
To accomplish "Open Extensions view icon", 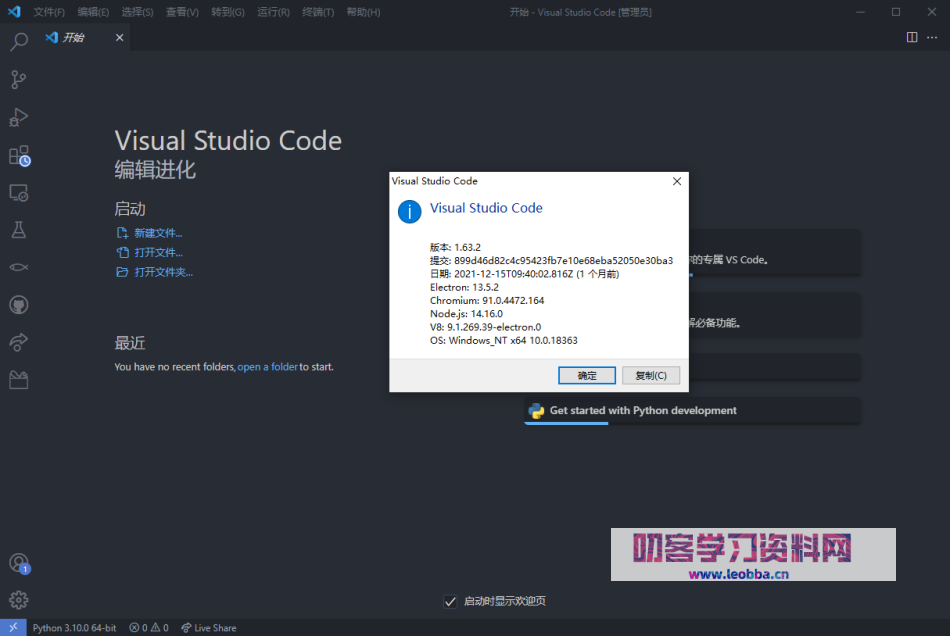I will (x=19, y=156).
